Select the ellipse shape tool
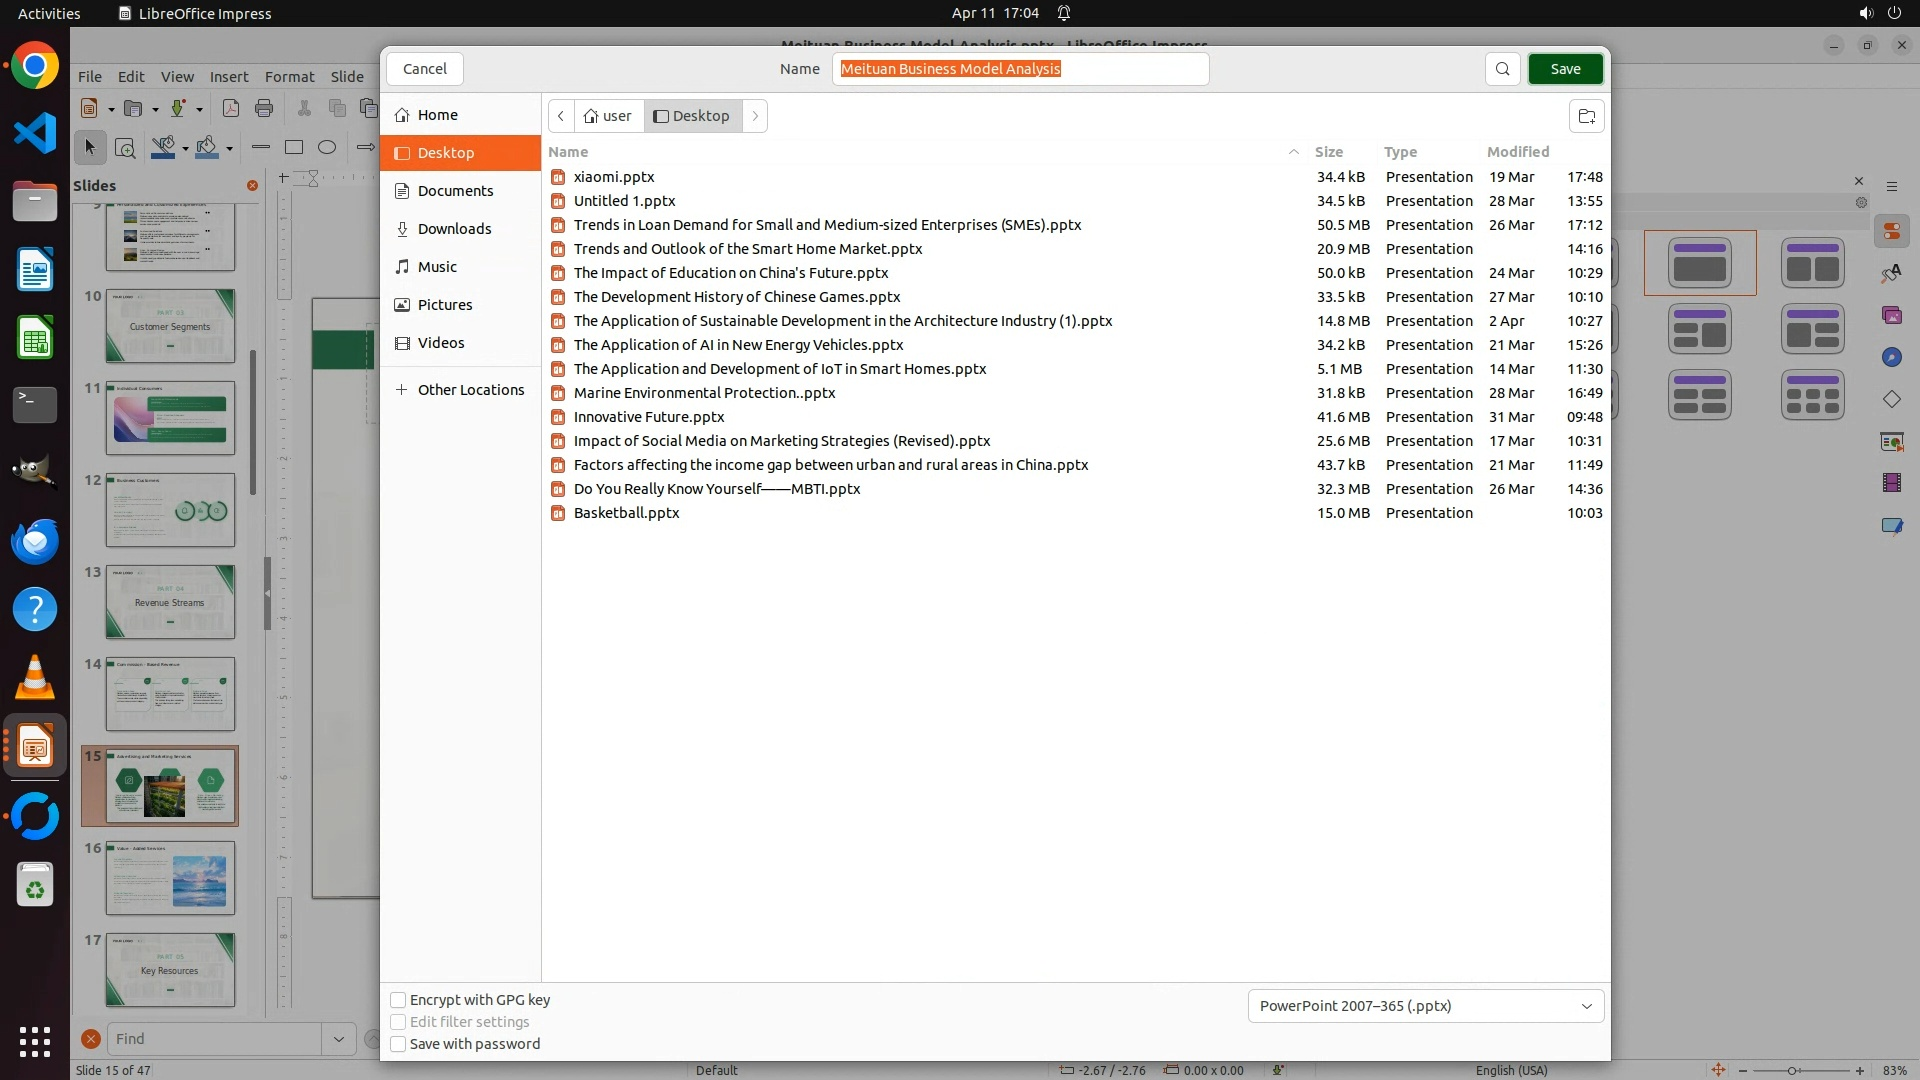 coord(327,147)
